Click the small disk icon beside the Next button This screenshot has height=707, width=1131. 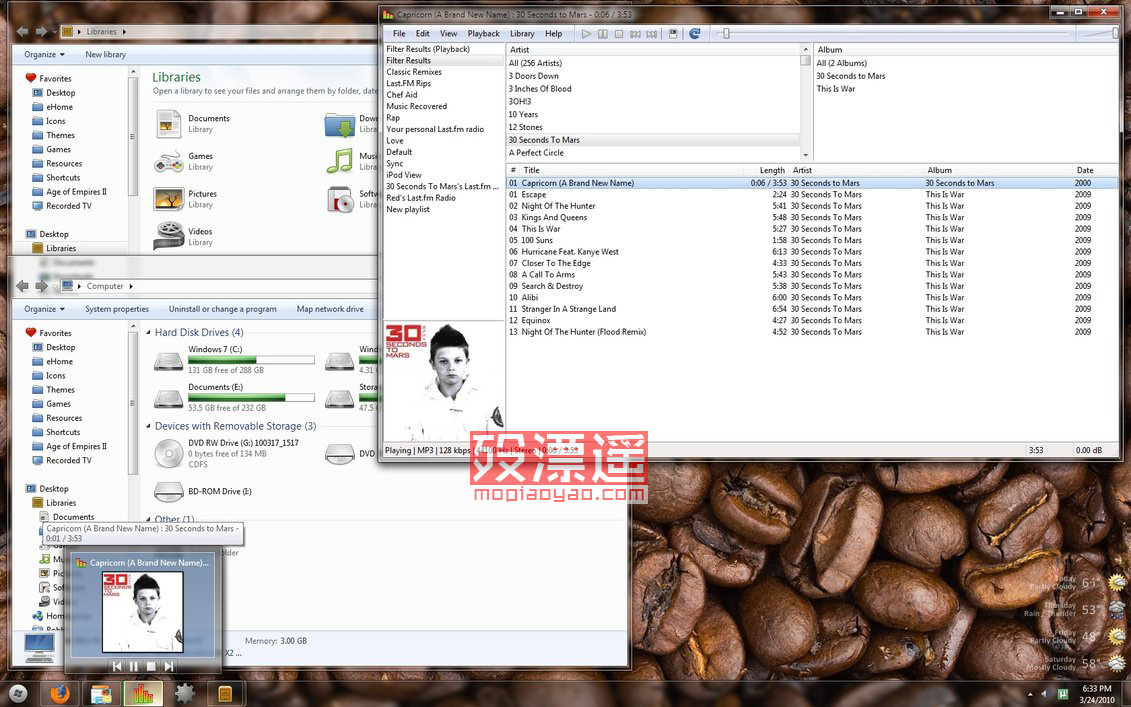pos(673,34)
